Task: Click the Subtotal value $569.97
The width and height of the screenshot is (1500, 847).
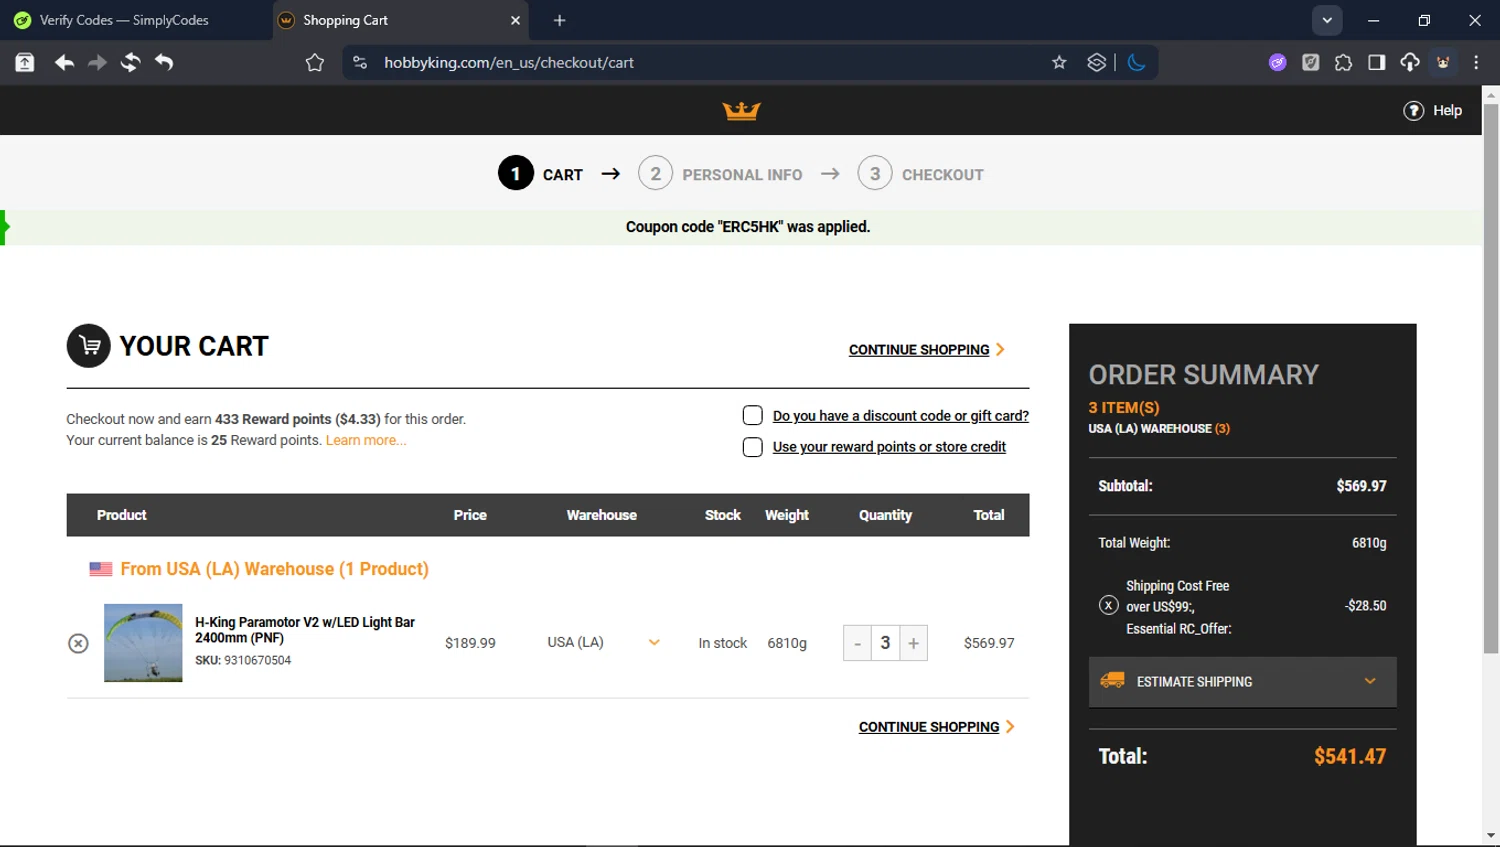Action: point(1361,486)
